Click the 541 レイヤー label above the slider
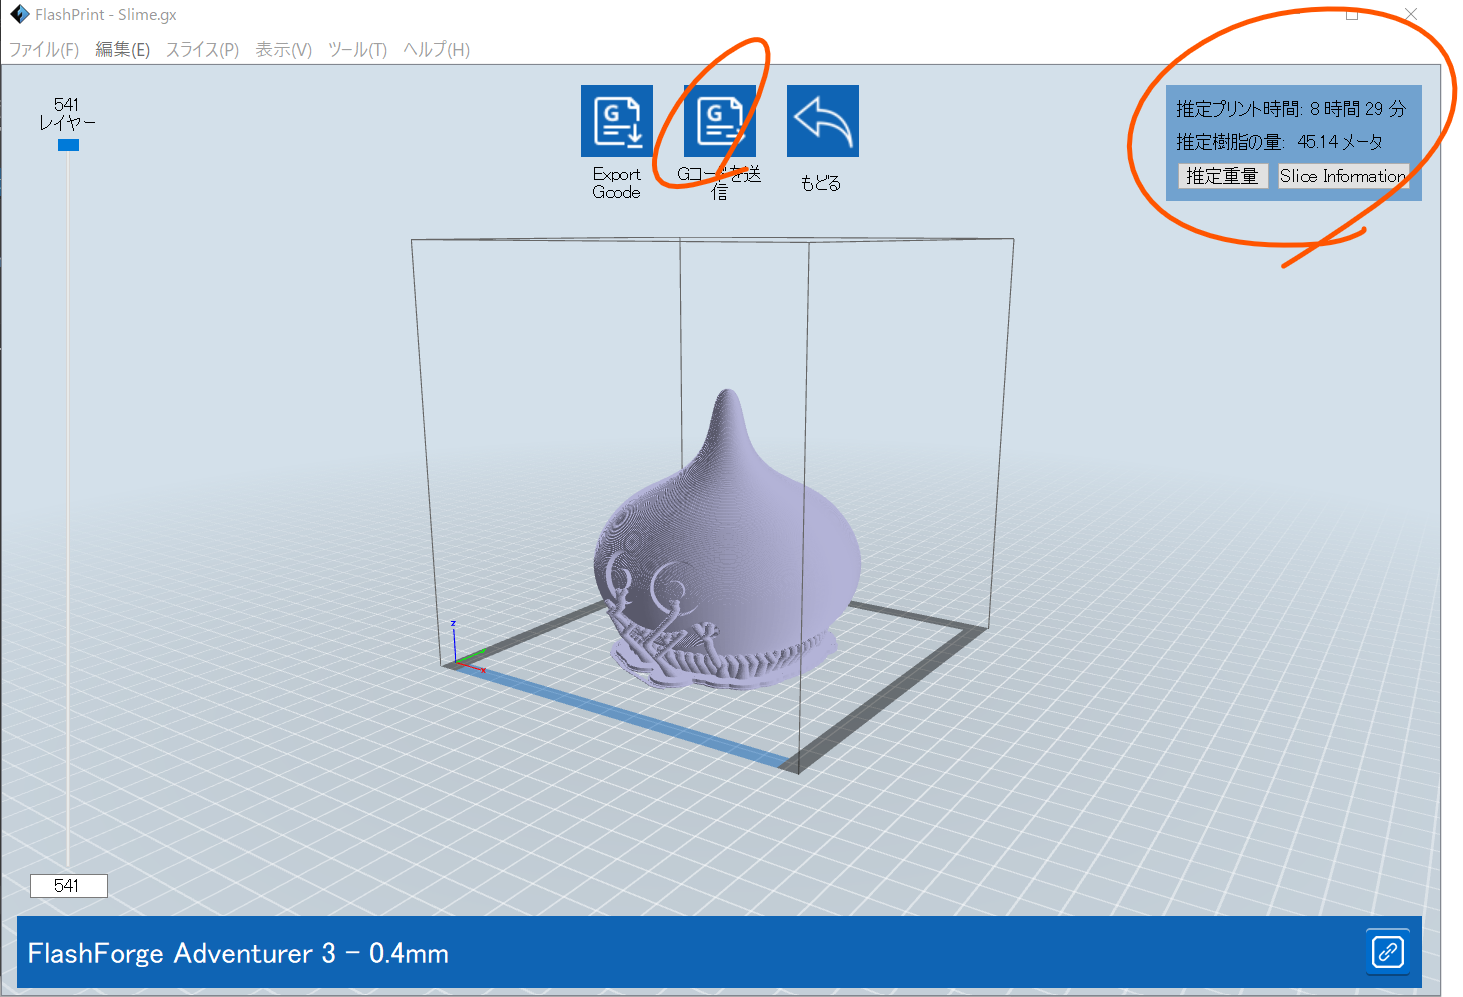The height and width of the screenshot is (997, 1463). point(67,113)
